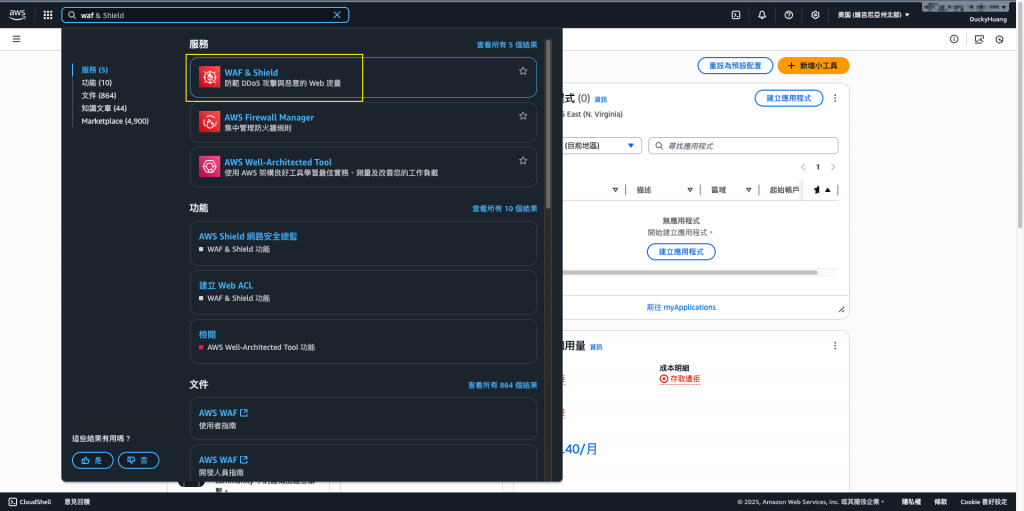View all 10 feature results

[x=505, y=208]
